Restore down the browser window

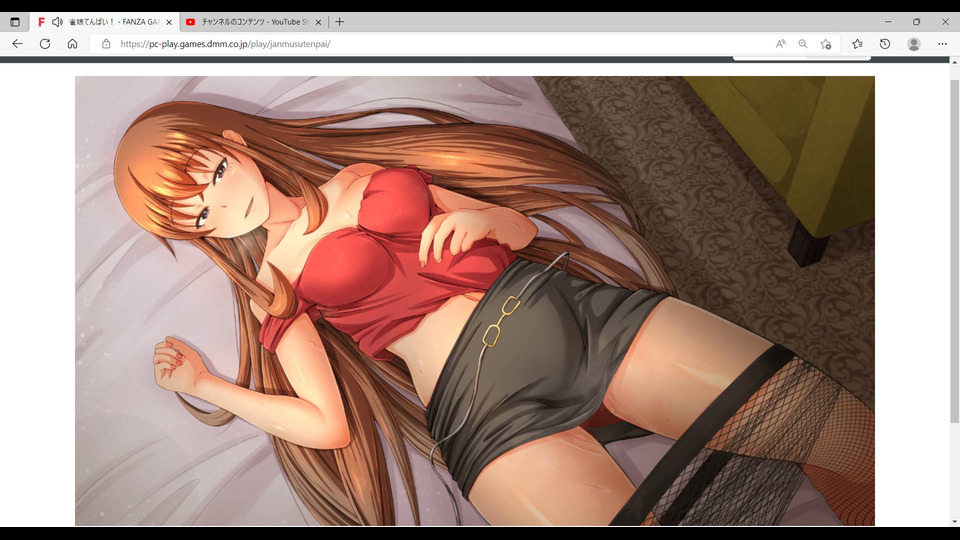click(917, 22)
